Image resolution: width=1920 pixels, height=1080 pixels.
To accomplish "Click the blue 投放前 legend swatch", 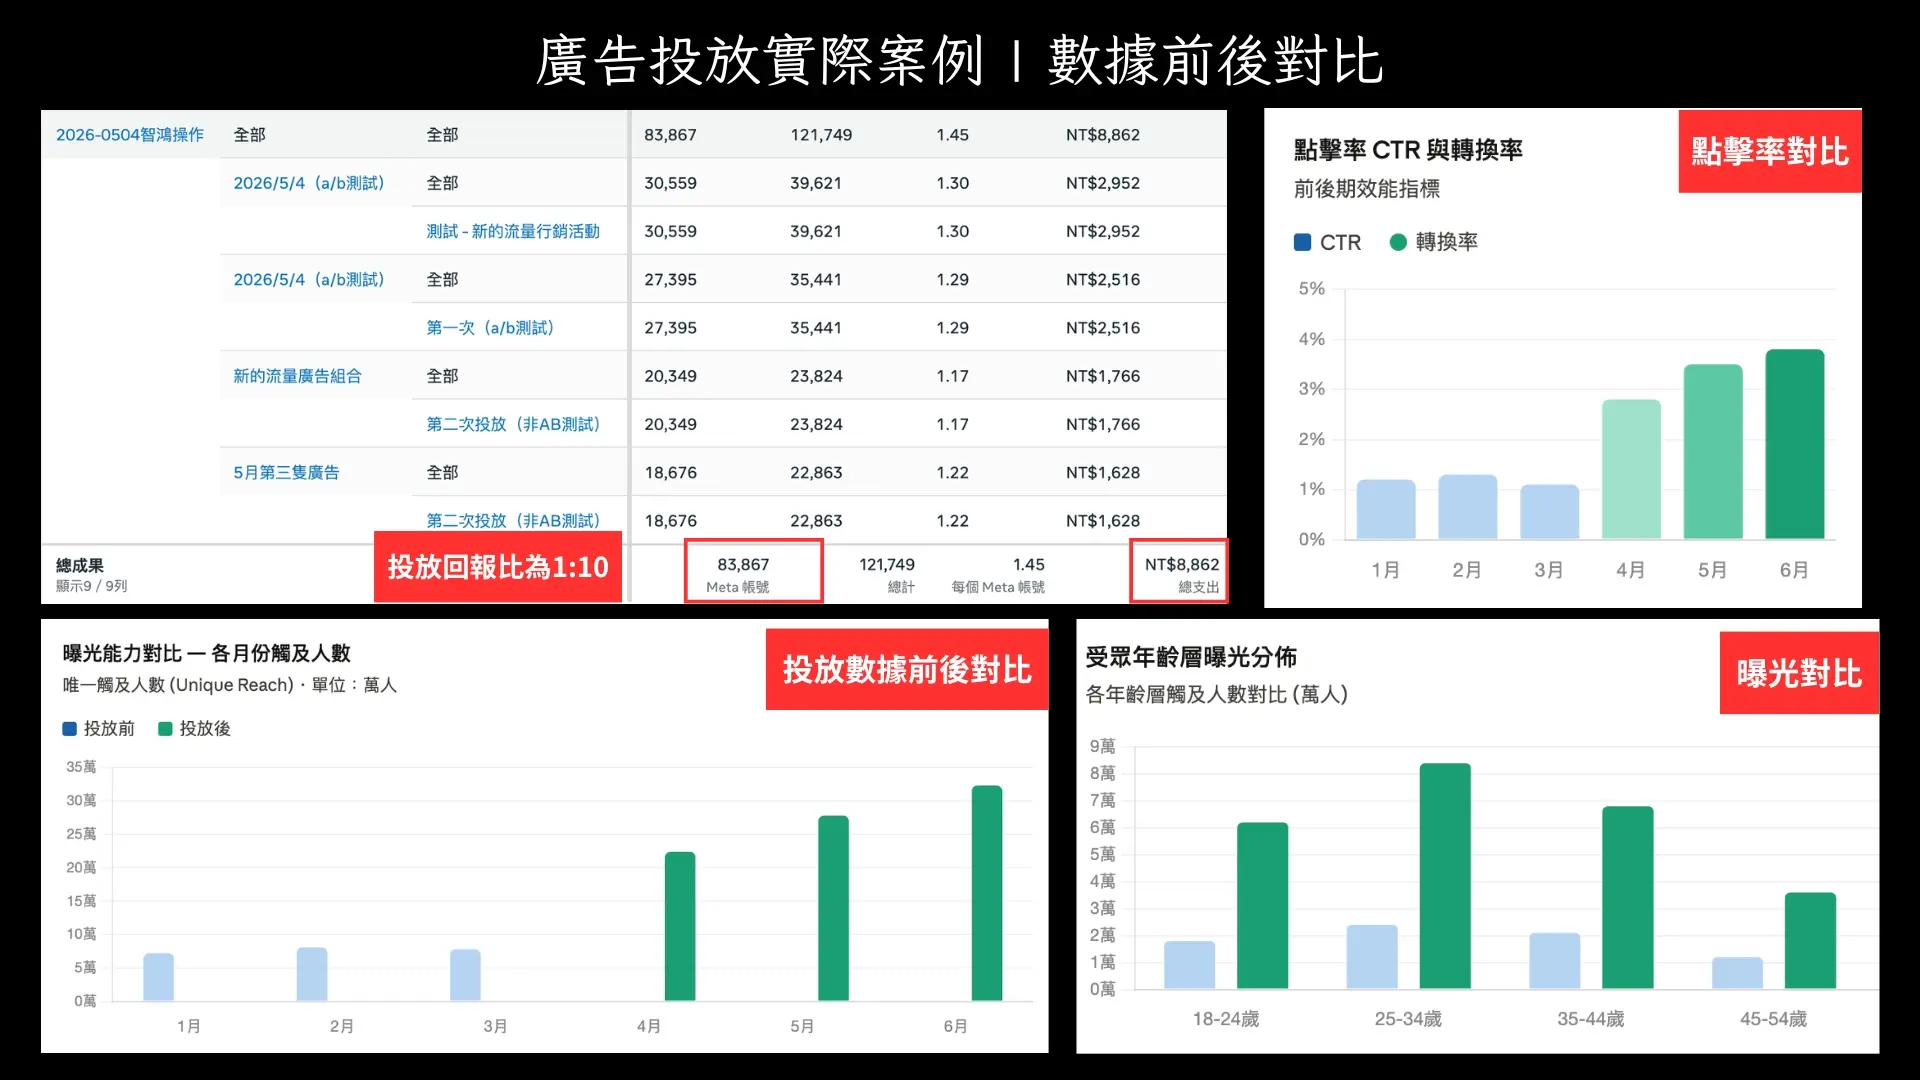I will pos(70,729).
